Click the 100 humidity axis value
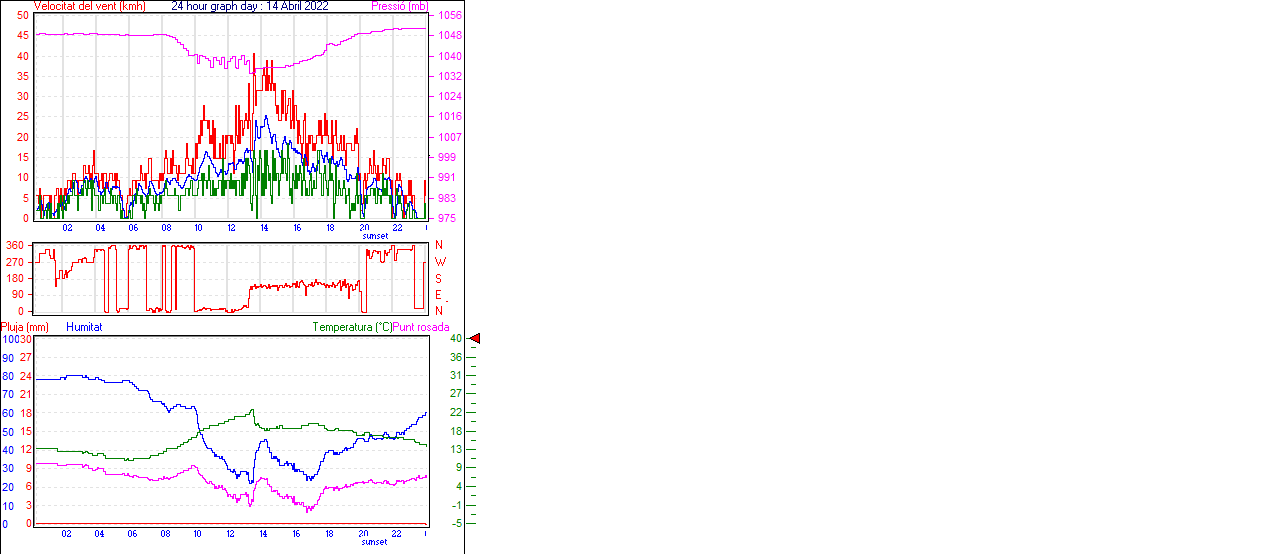This screenshot has width=1280, height=554. [x=9, y=340]
